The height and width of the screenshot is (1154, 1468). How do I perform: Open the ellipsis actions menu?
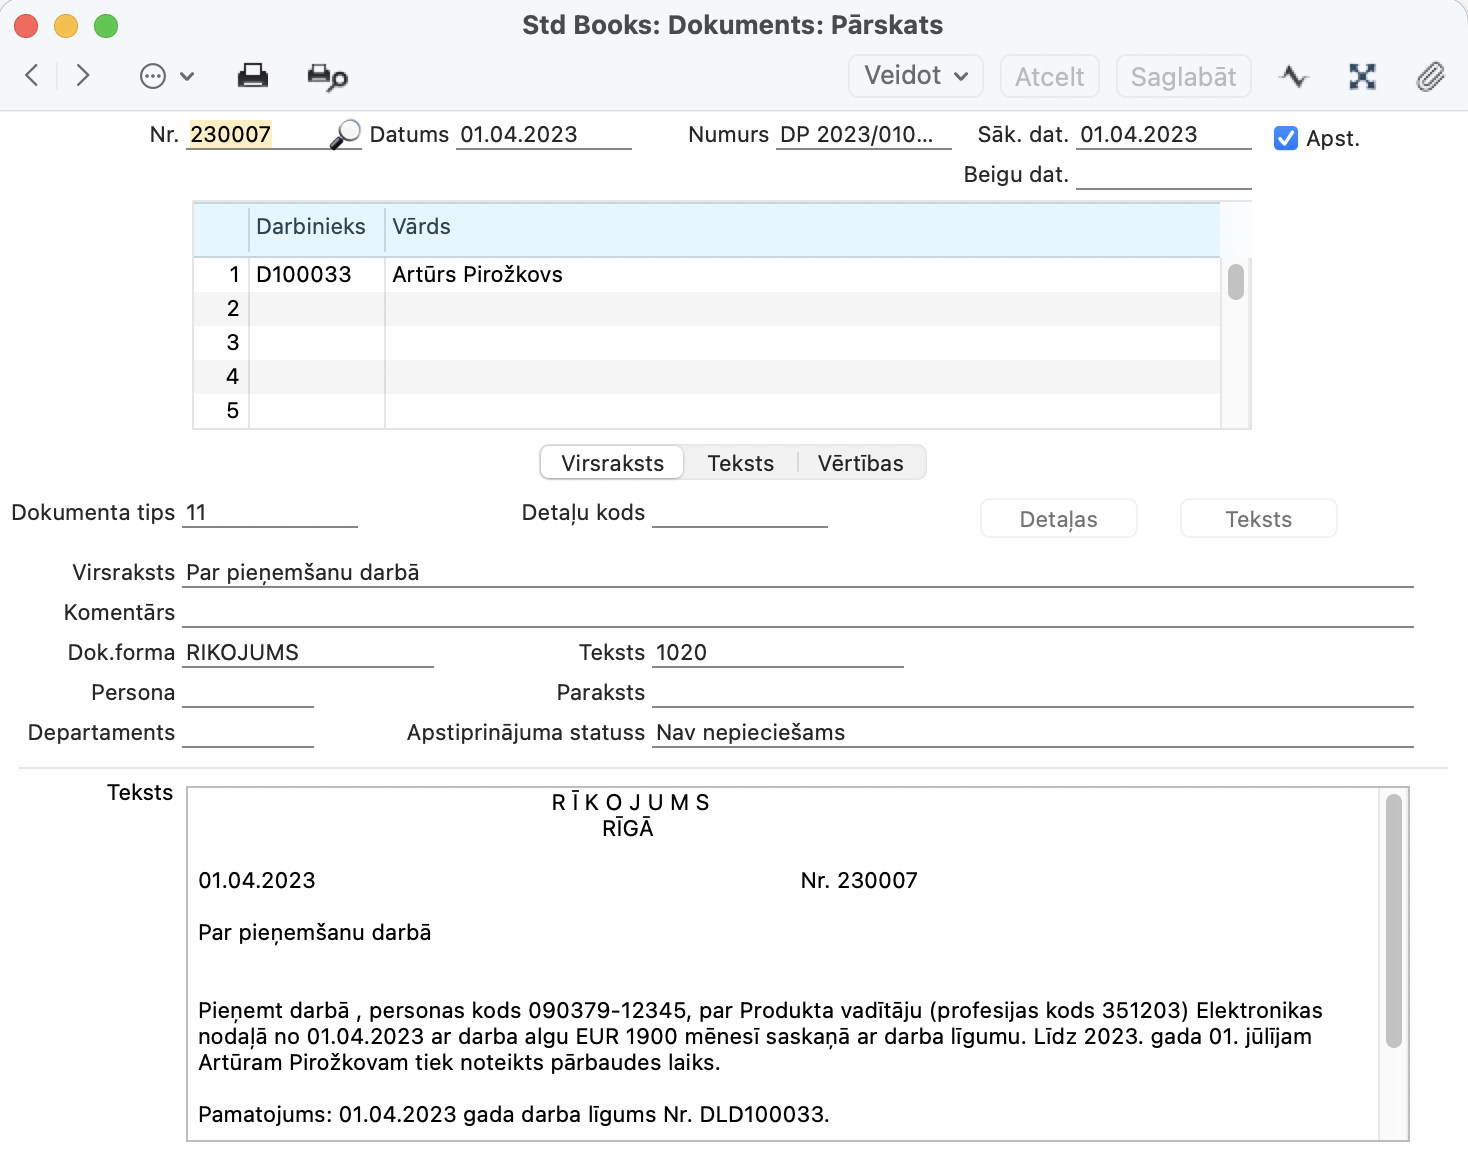click(x=153, y=76)
